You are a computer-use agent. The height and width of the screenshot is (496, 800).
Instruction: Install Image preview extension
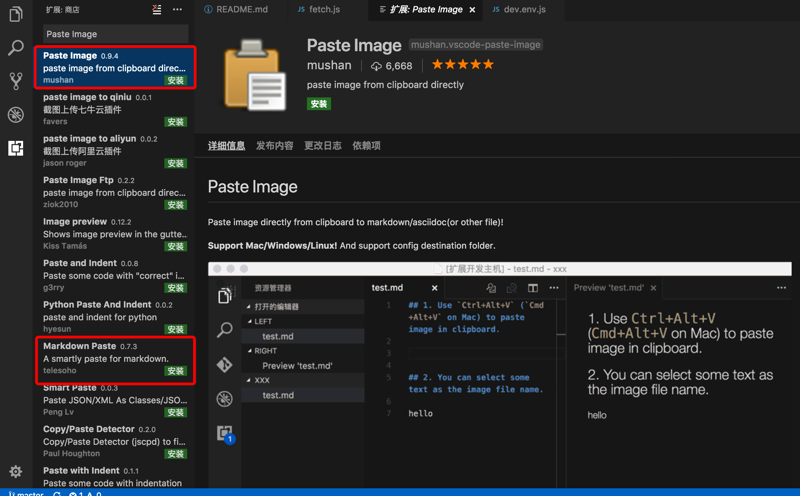coord(176,246)
